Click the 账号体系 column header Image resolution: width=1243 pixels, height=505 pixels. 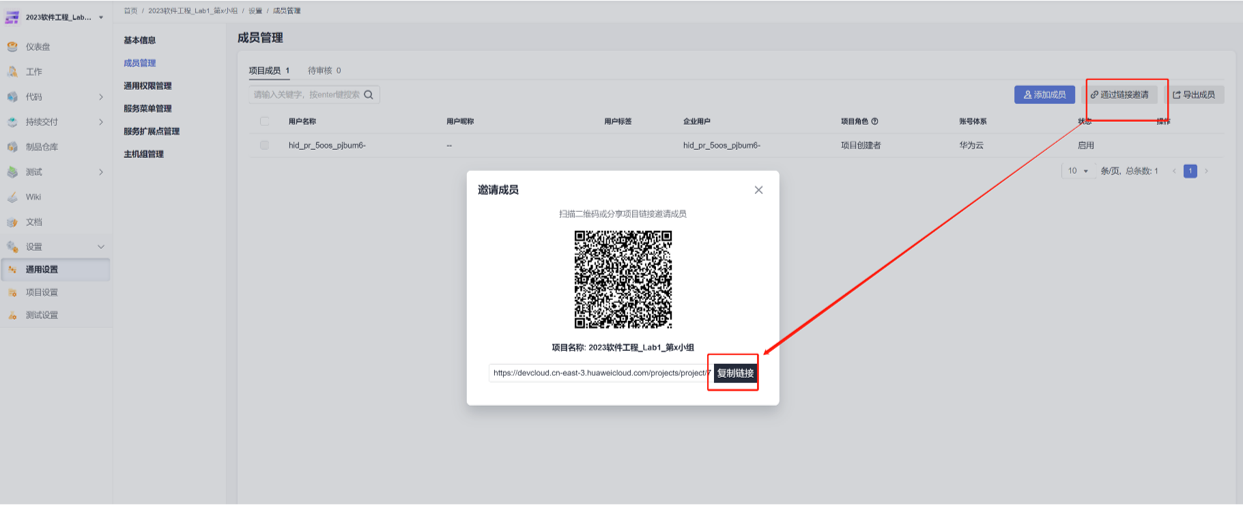coord(973,121)
